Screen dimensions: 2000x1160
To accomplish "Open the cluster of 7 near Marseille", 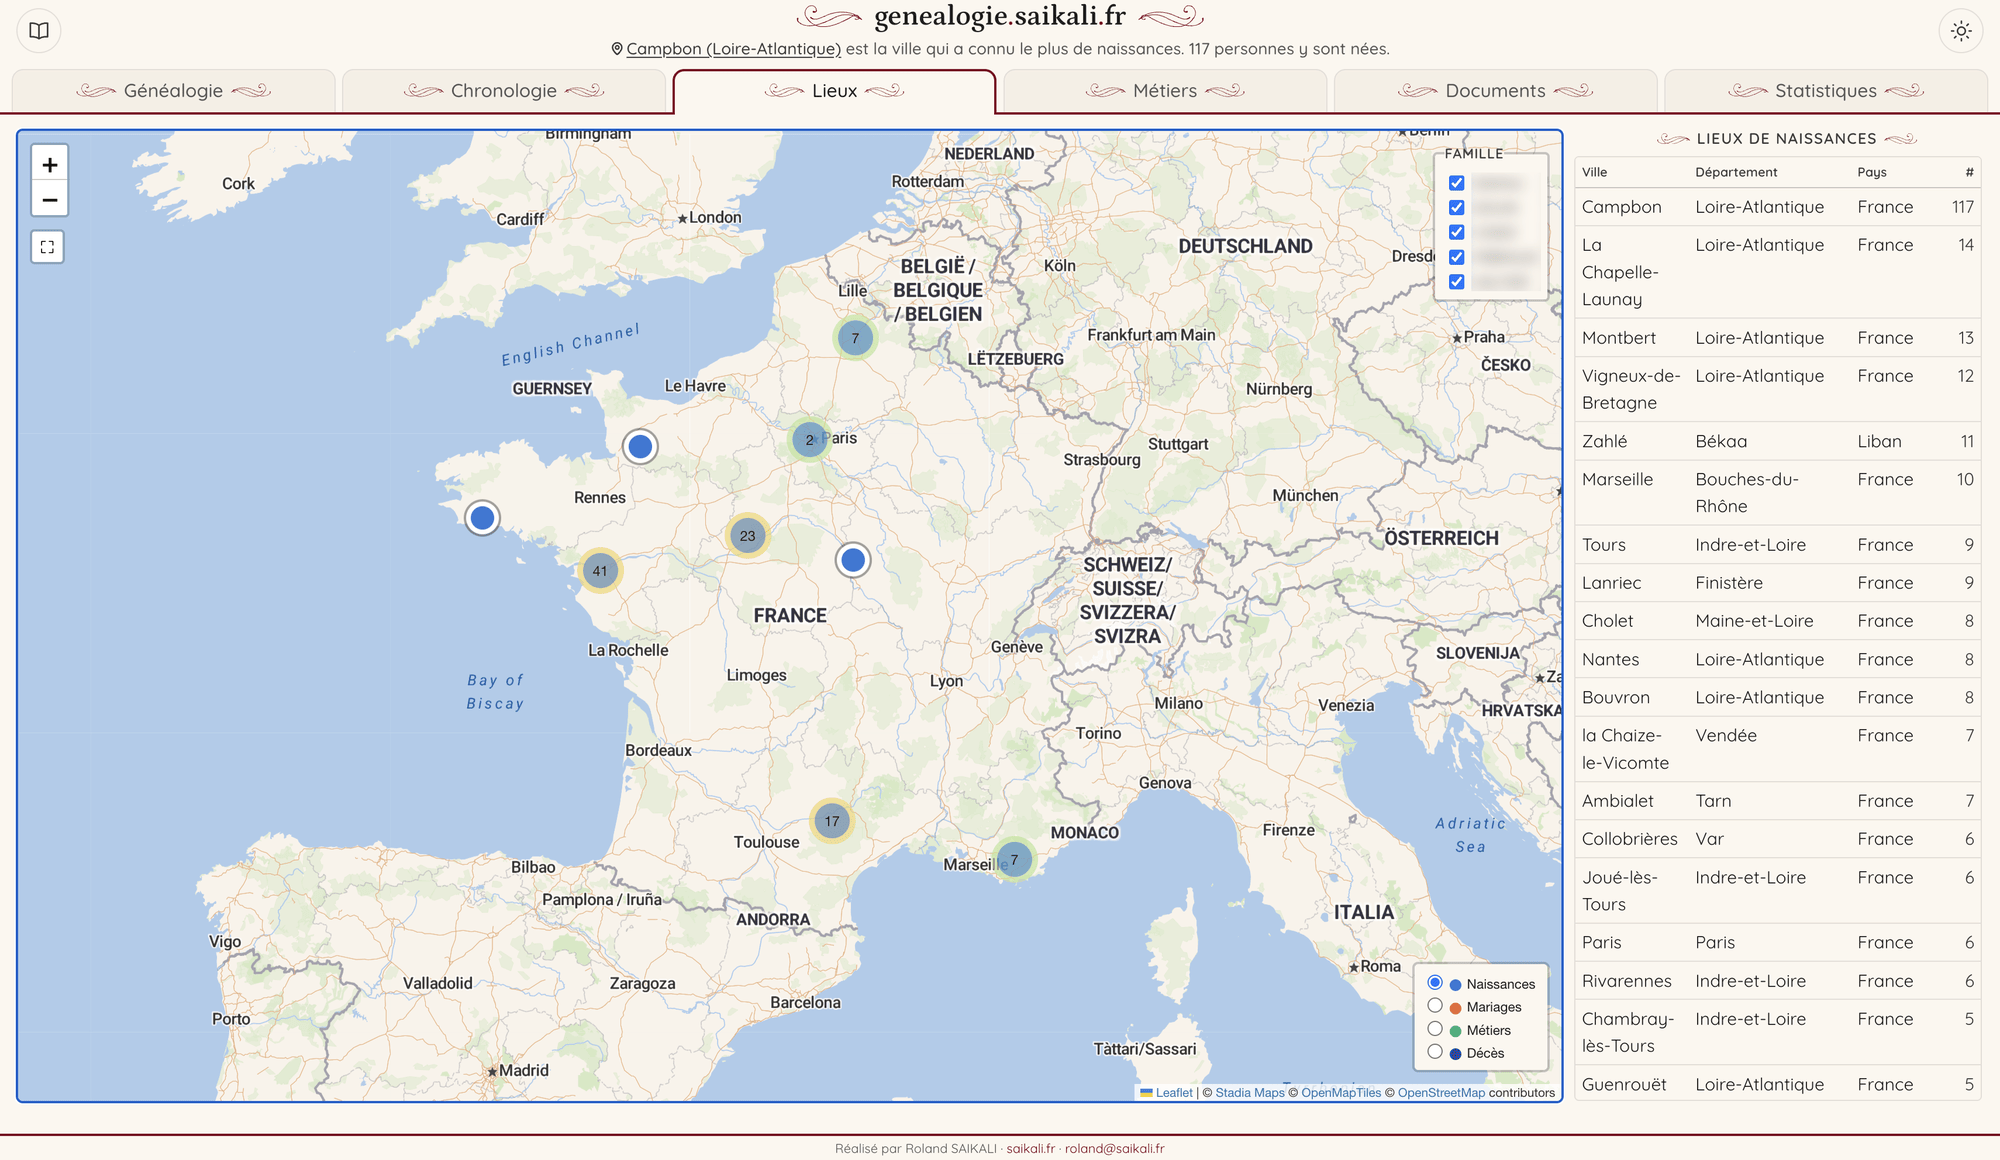I will click(x=1015, y=859).
